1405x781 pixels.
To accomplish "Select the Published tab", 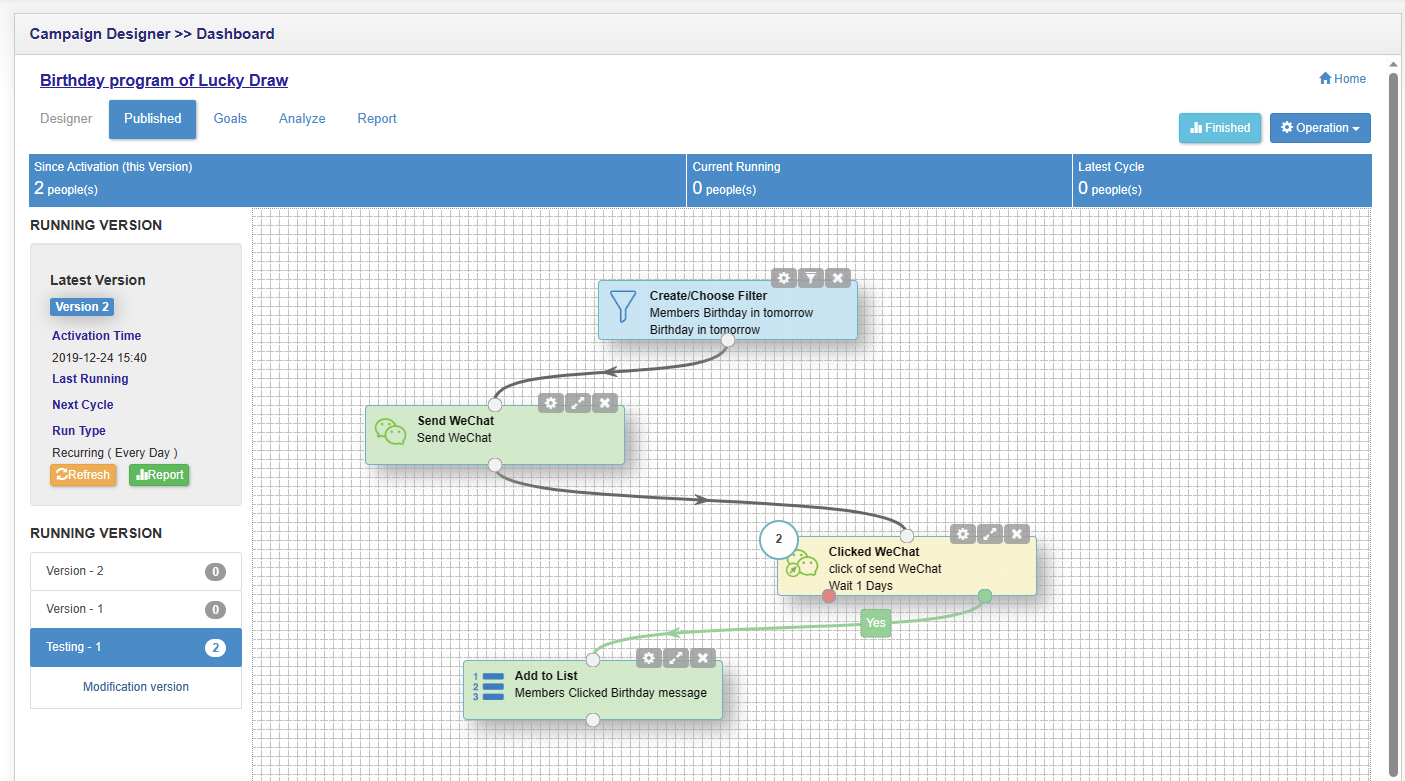I will [153, 119].
